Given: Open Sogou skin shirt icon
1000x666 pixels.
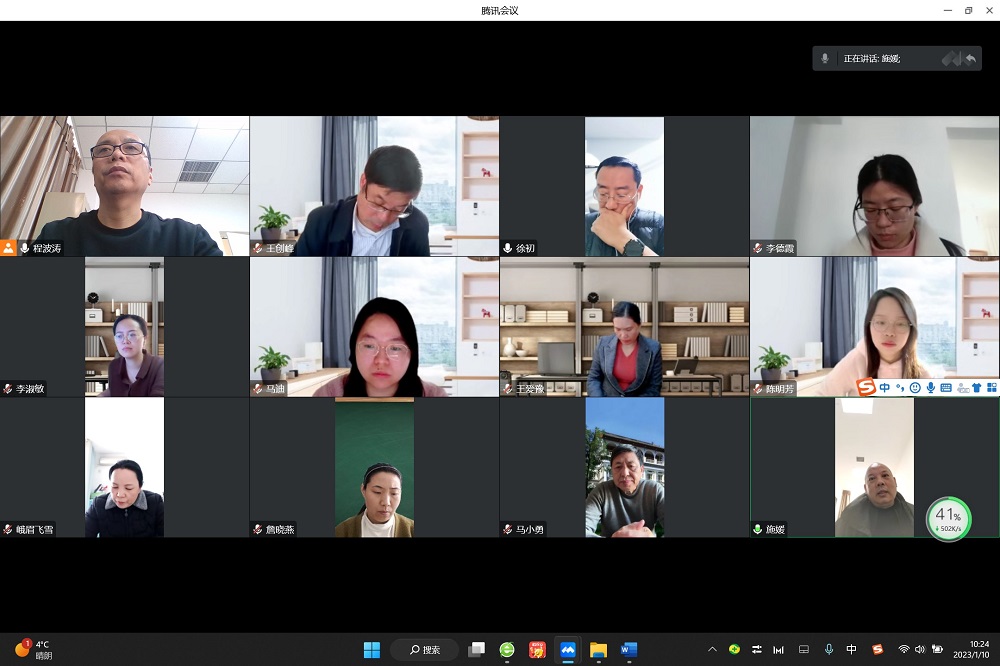Looking at the screenshot, I should click(x=977, y=387).
